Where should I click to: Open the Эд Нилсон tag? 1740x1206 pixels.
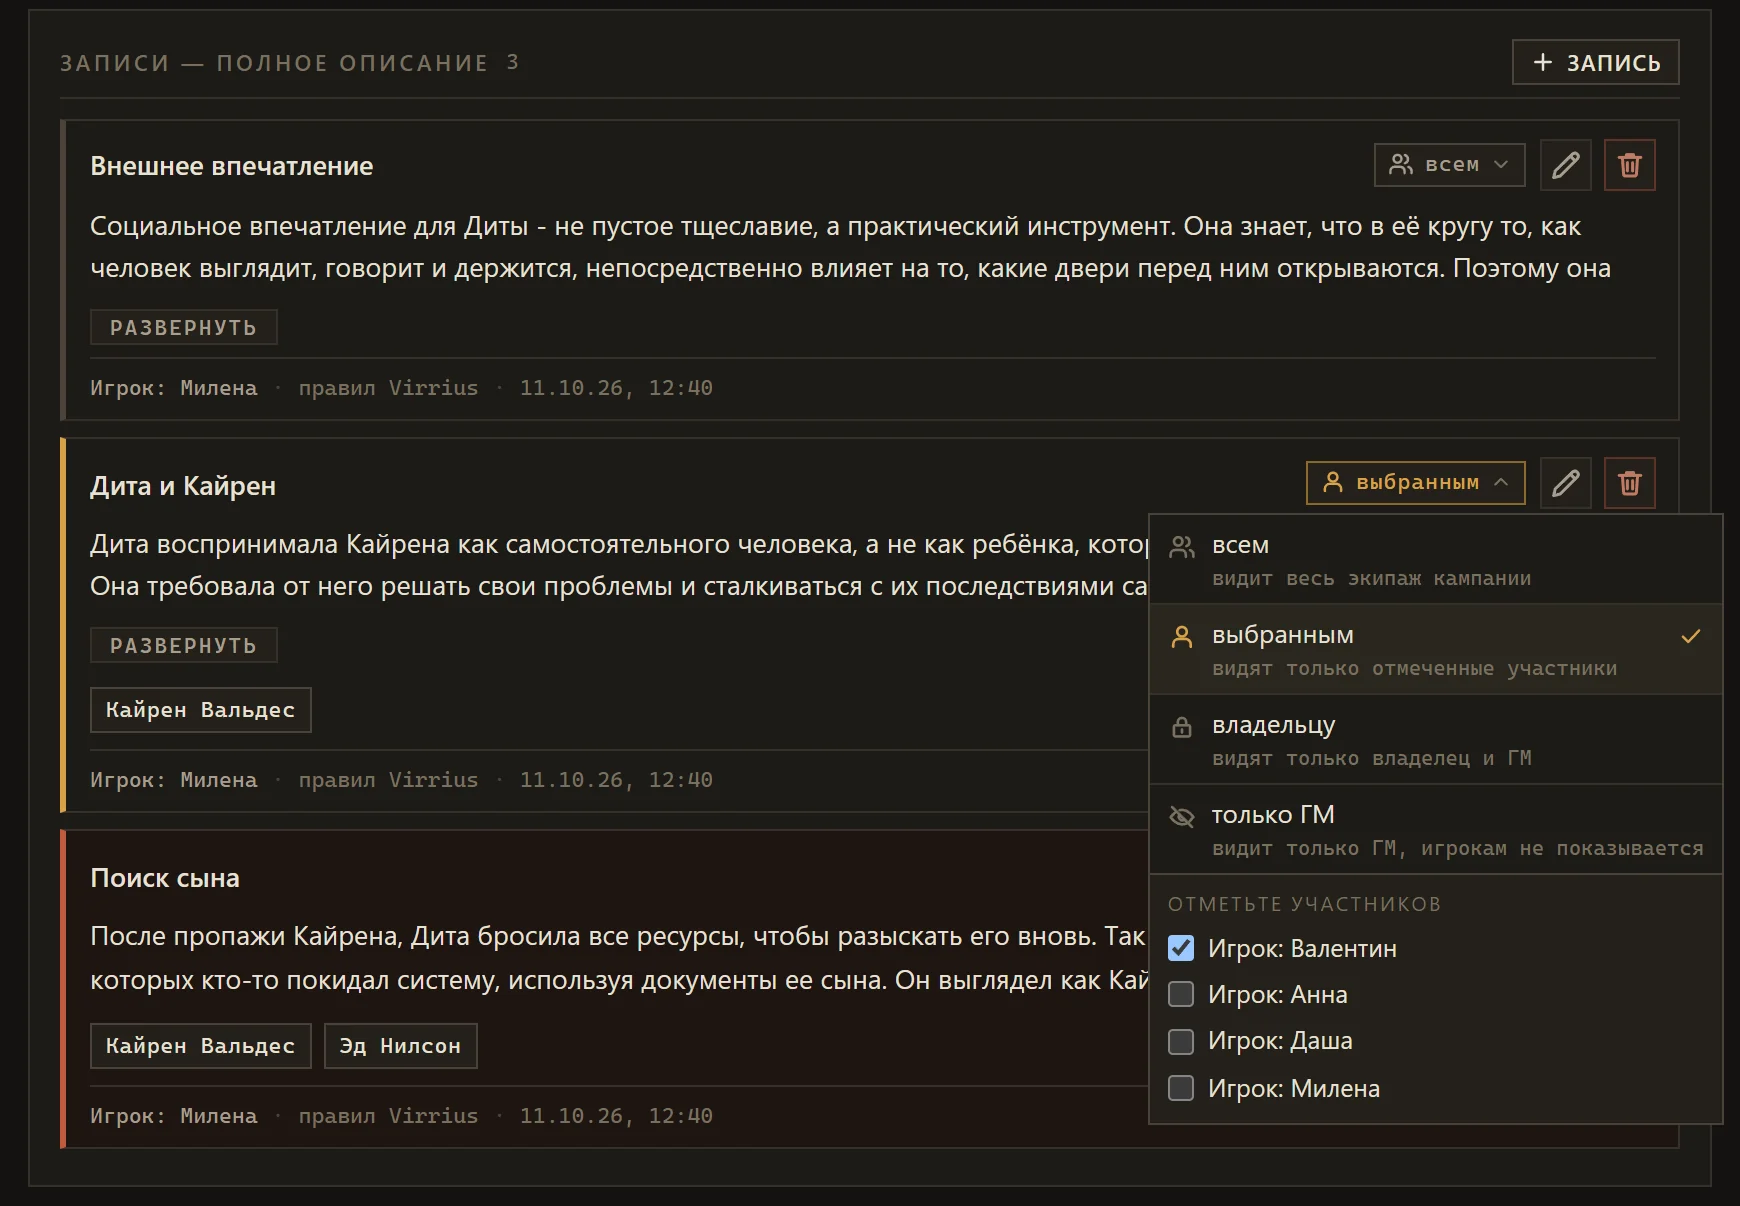400,1046
